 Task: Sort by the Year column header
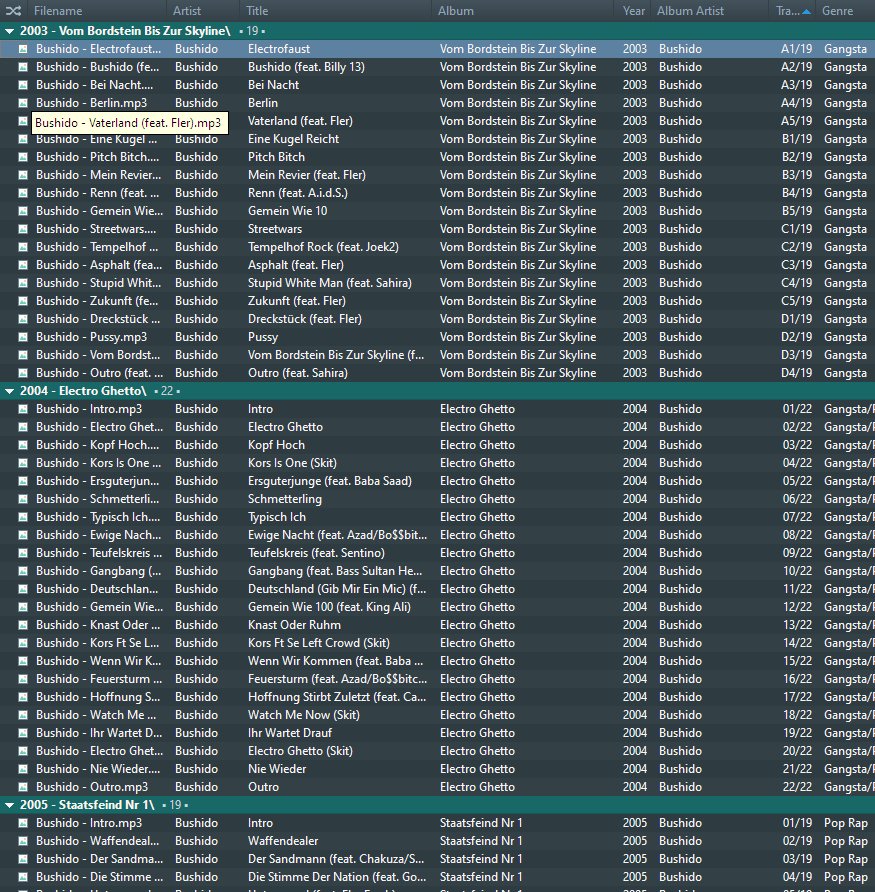coord(634,11)
